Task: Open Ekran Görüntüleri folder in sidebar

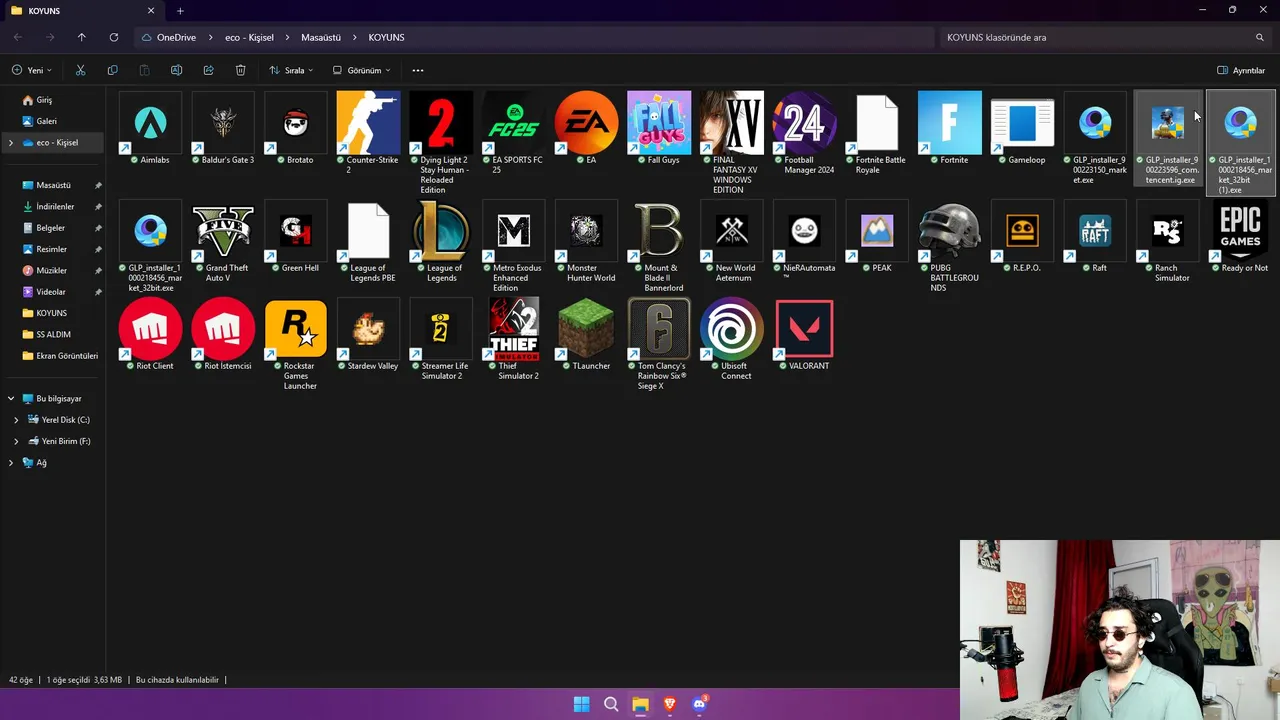Action: click(60, 356)
